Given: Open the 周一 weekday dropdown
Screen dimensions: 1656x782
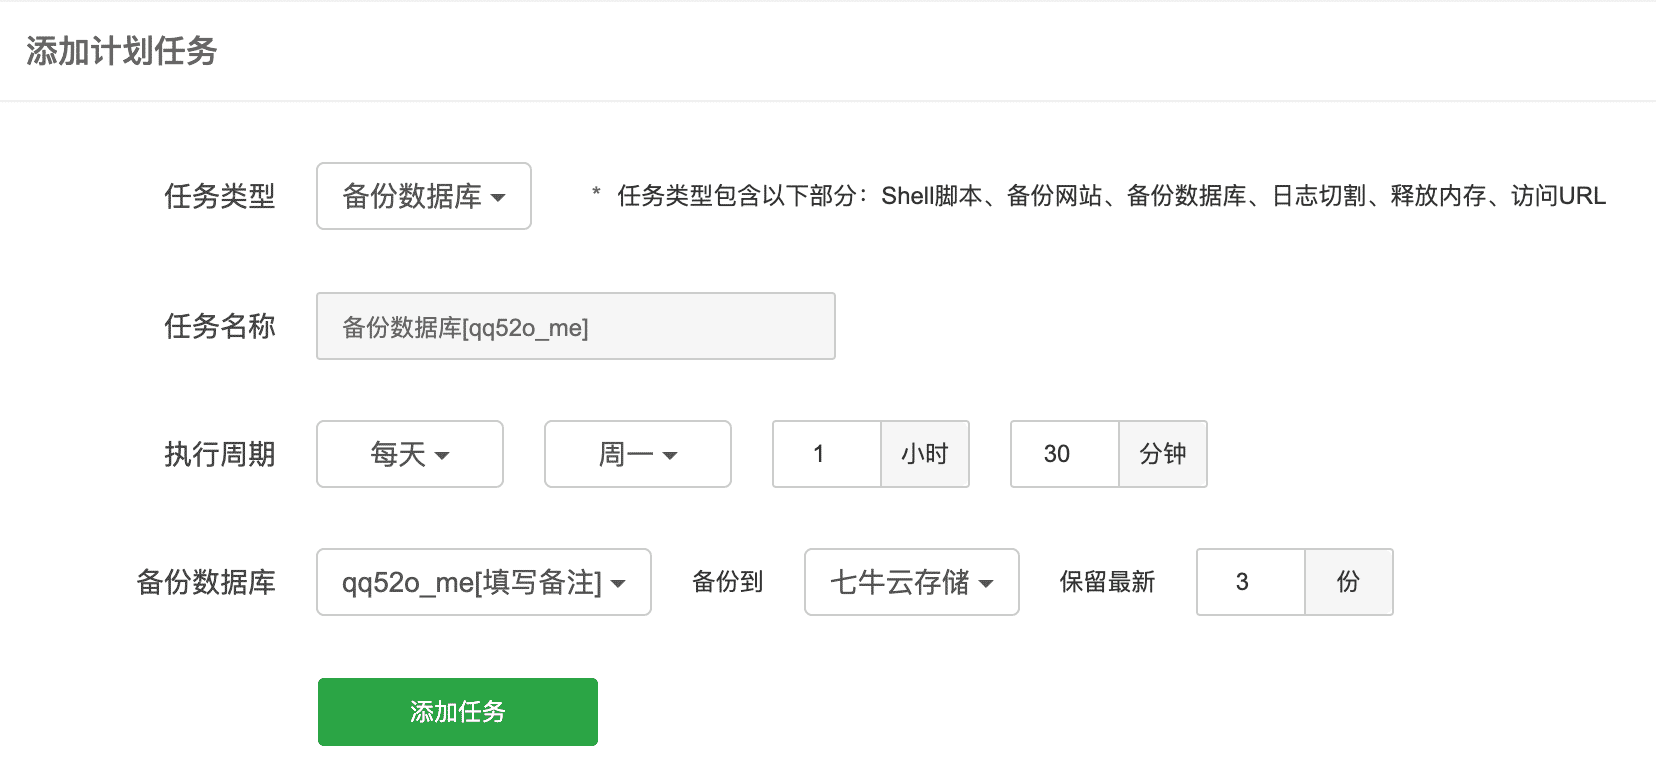Looking at the screenshot, I should [x=638, y=454].
